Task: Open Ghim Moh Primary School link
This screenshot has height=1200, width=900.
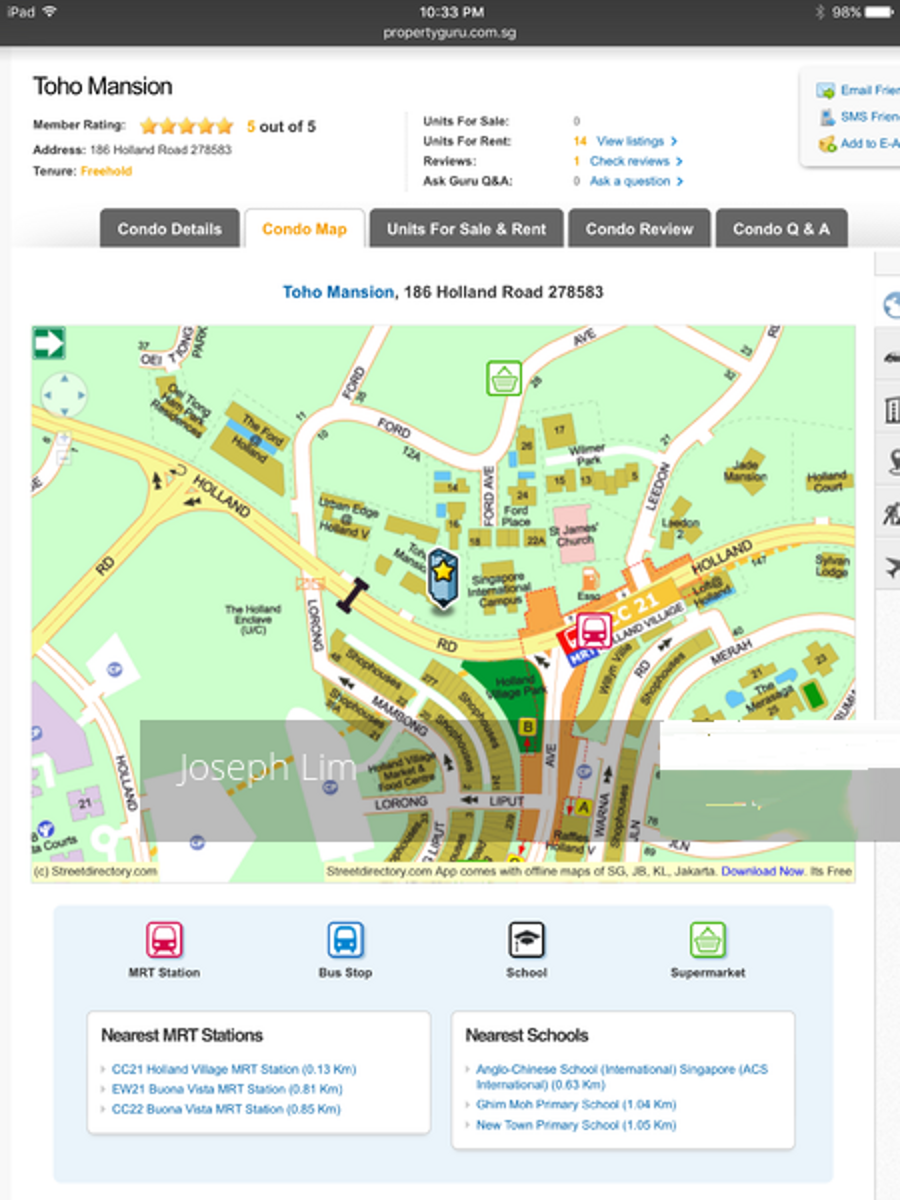Action: pos(576,1105)
